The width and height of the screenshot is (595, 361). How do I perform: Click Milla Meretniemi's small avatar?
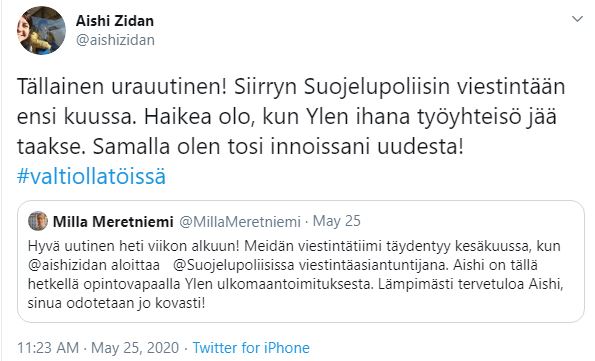(38, 221)
